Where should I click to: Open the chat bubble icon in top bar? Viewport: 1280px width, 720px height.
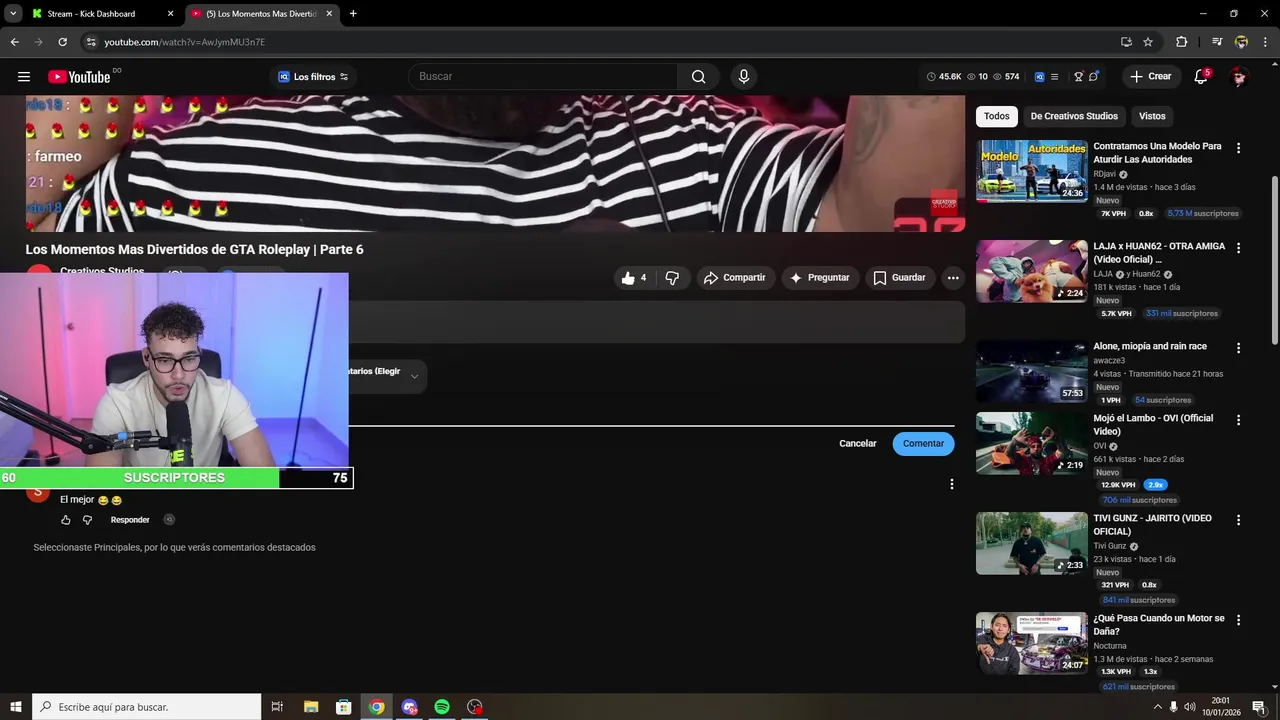pyautogui.click(x=1094, y=77)
